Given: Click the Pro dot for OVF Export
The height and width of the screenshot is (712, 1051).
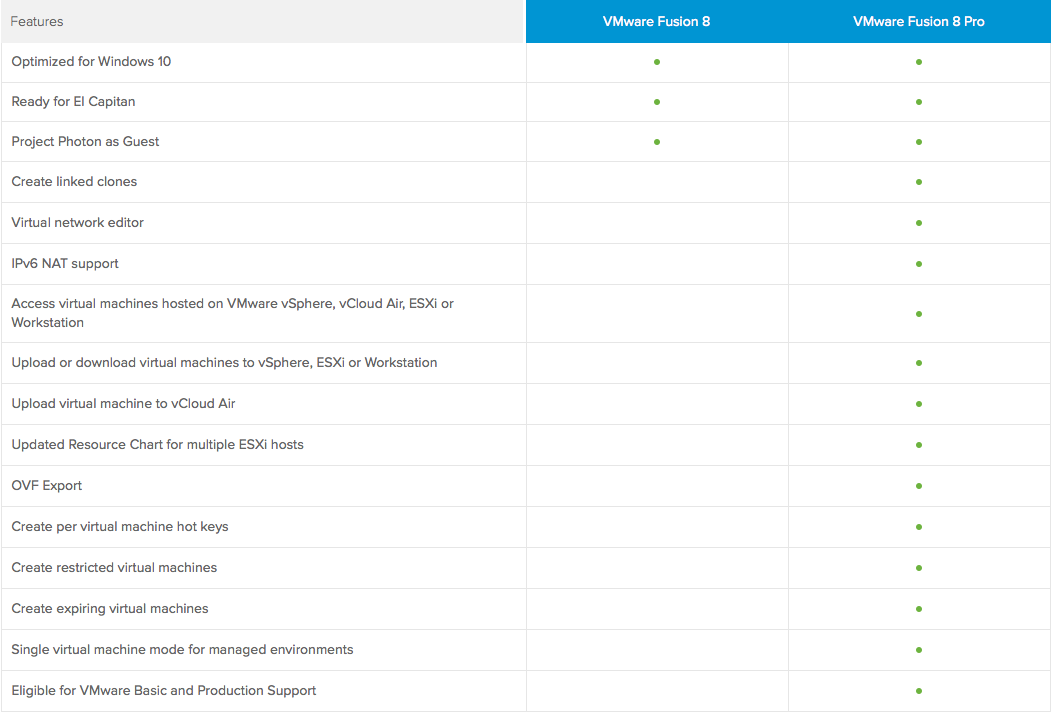Looking at the screenshot, I should pos(919,486).
